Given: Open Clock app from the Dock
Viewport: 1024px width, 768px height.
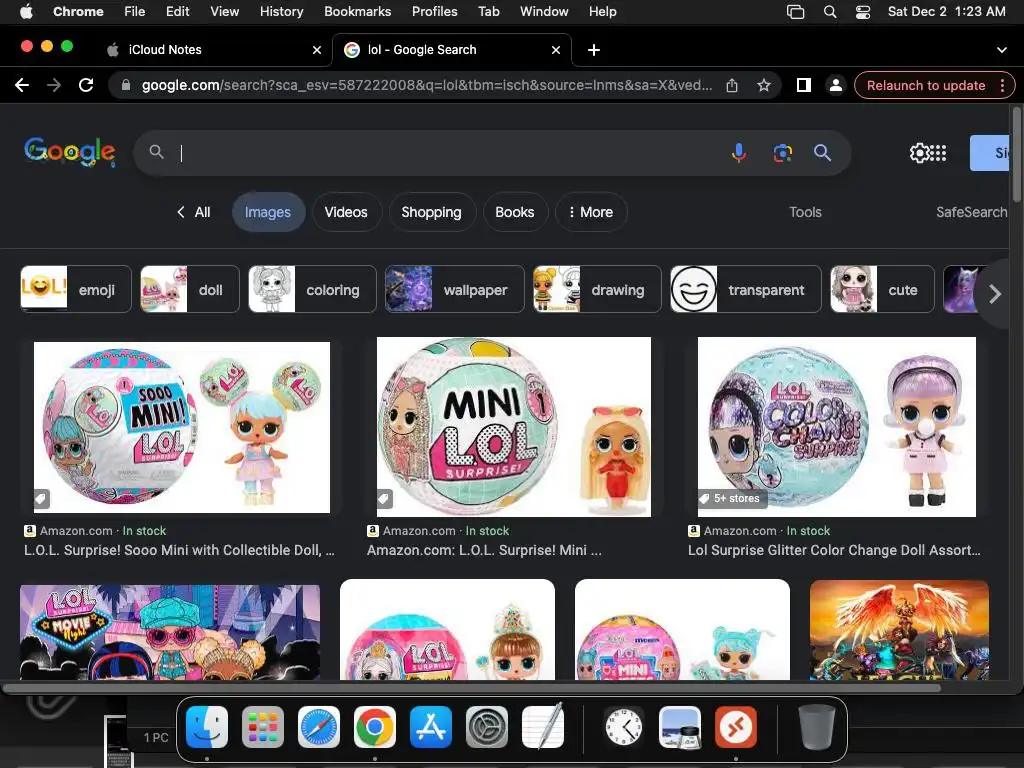Looking at the screenshot, I should [x=624, y=727].
